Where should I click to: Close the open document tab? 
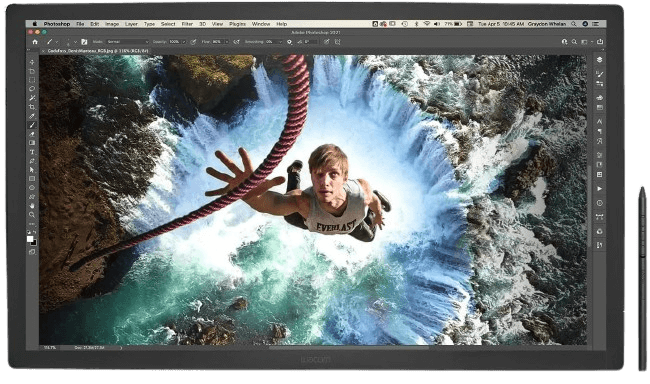[43, 51]
